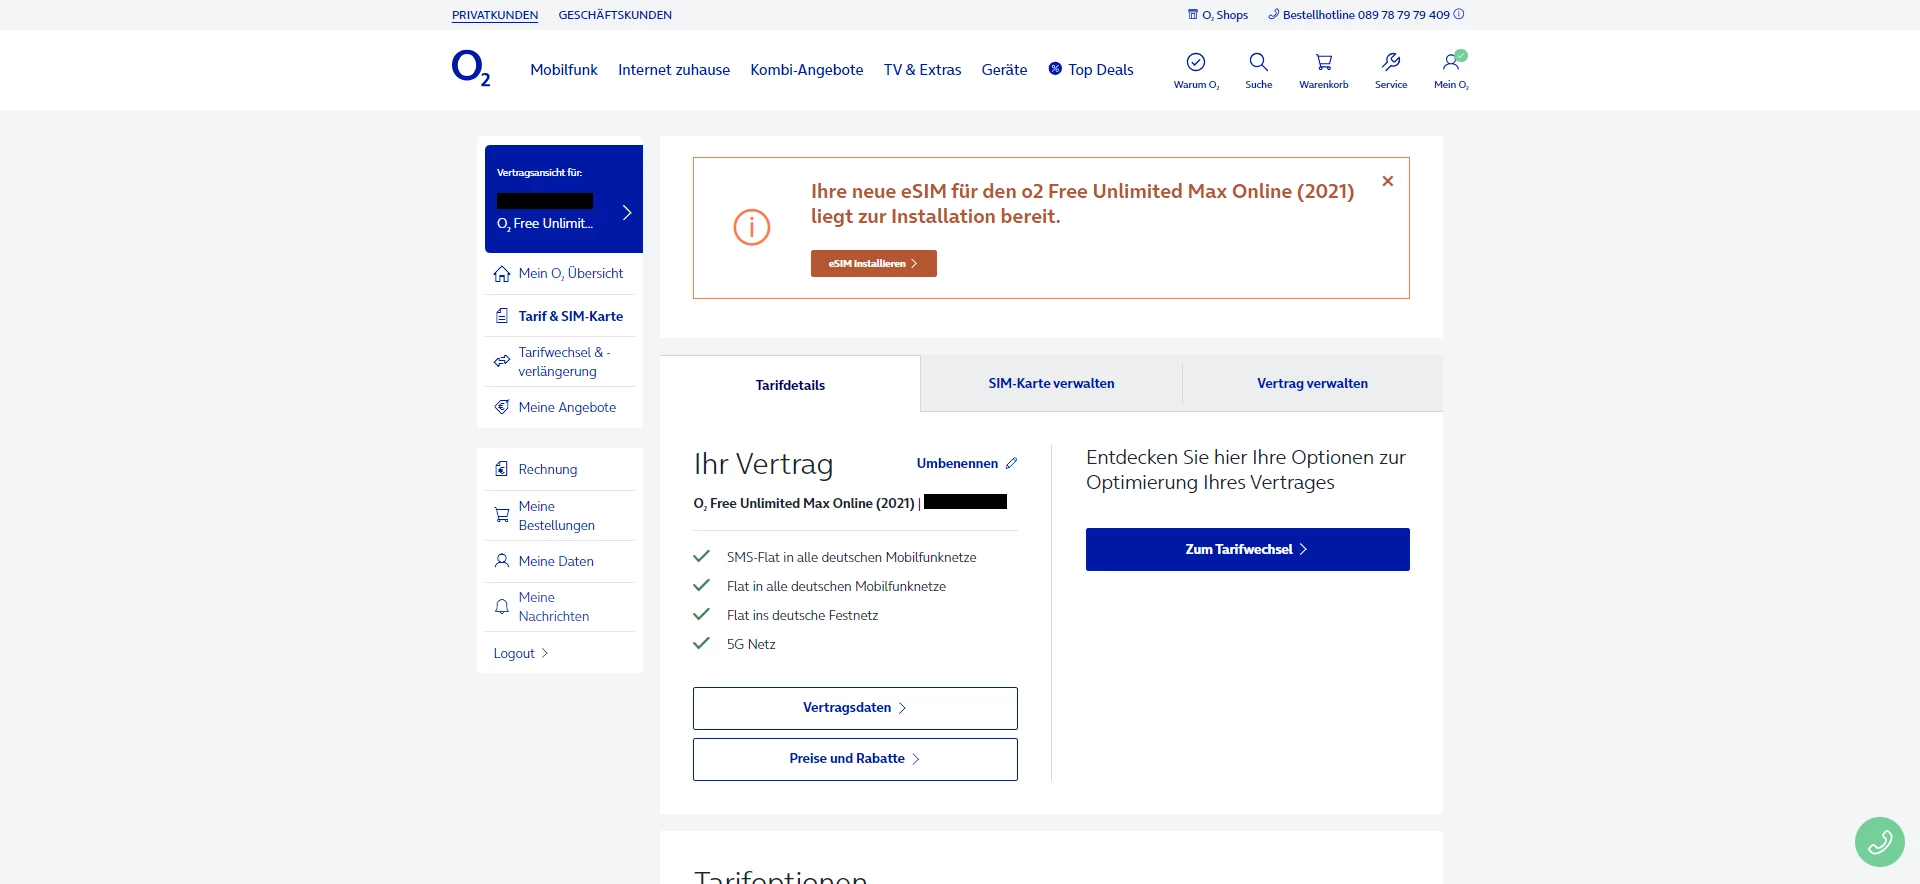Open the Geräte menu
Image resolution: width=1920 pixels, height=884 pixels.
[1004, 70]
